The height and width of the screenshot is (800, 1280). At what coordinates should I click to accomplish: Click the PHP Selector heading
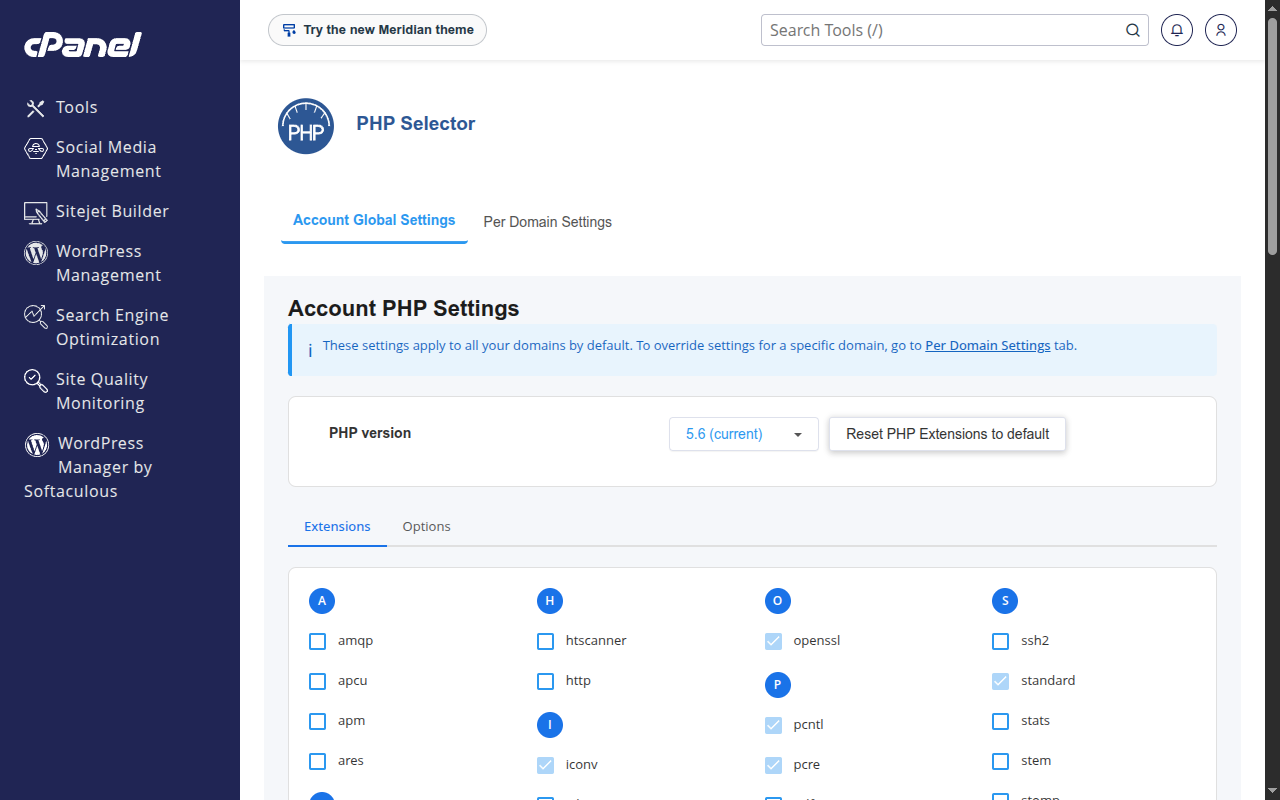pos(416,124)
